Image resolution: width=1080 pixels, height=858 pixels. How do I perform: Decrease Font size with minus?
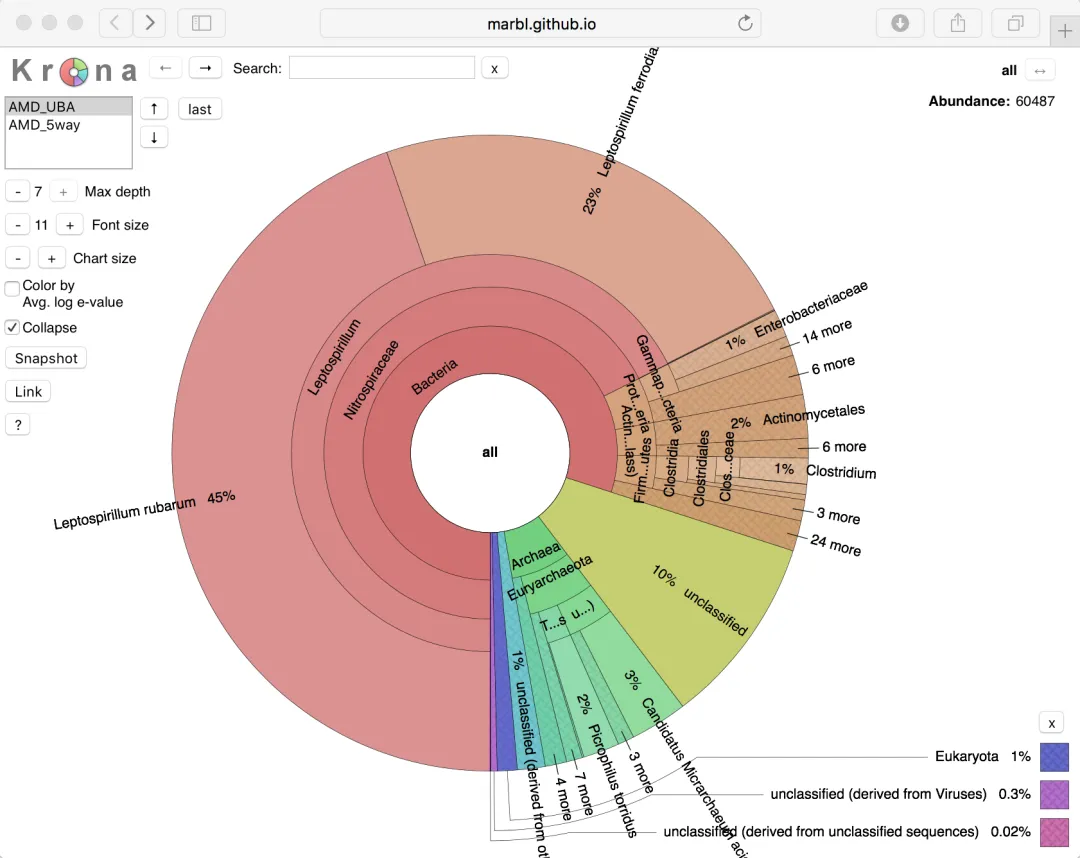[18, 225]
